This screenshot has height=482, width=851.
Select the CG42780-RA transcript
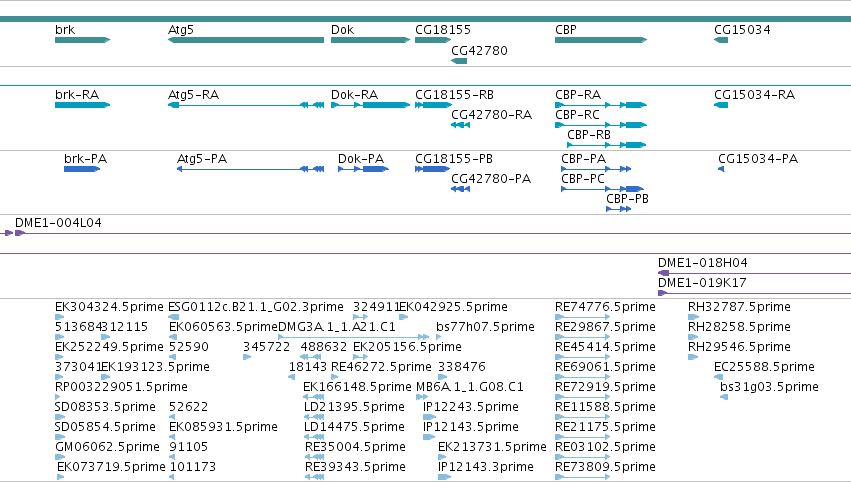pos(460,125)
